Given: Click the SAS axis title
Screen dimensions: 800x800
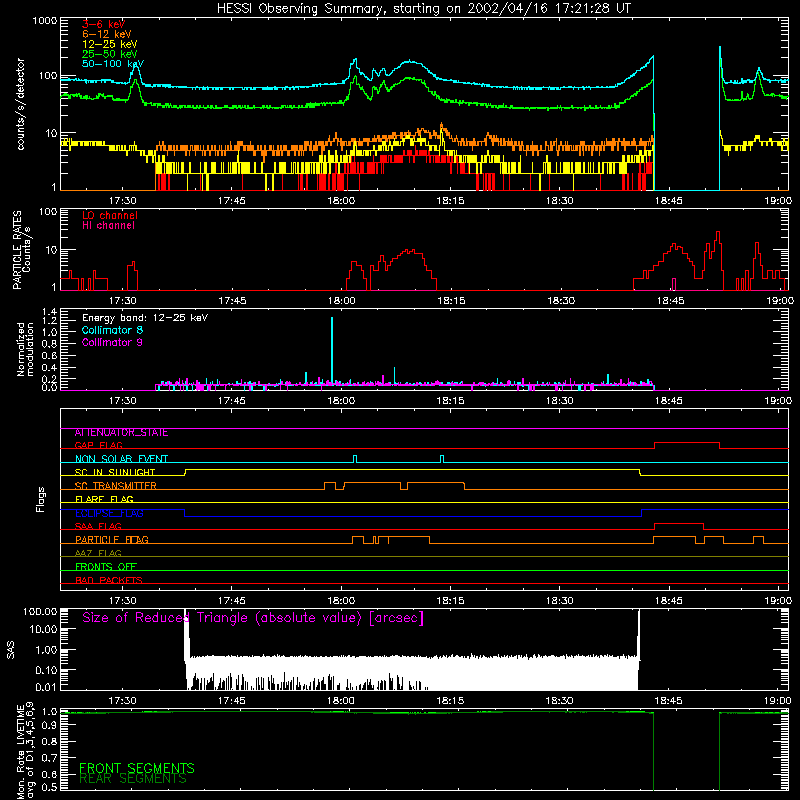Looking at the screenshot, I should coord(10,650).
